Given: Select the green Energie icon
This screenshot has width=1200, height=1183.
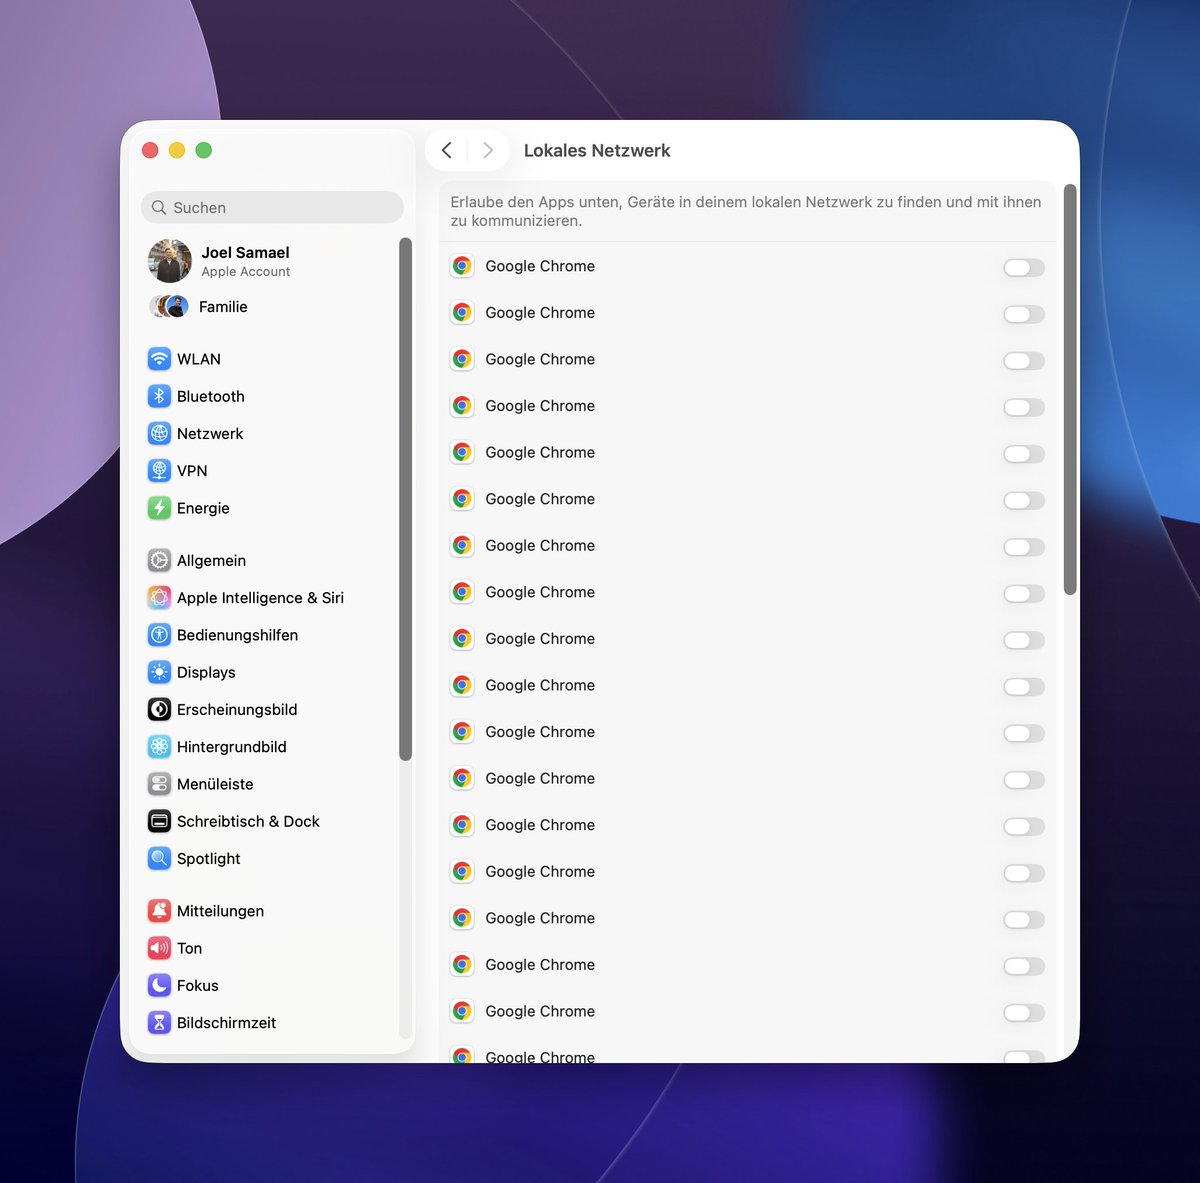Looking at the screenshot, I should point(159,508).
